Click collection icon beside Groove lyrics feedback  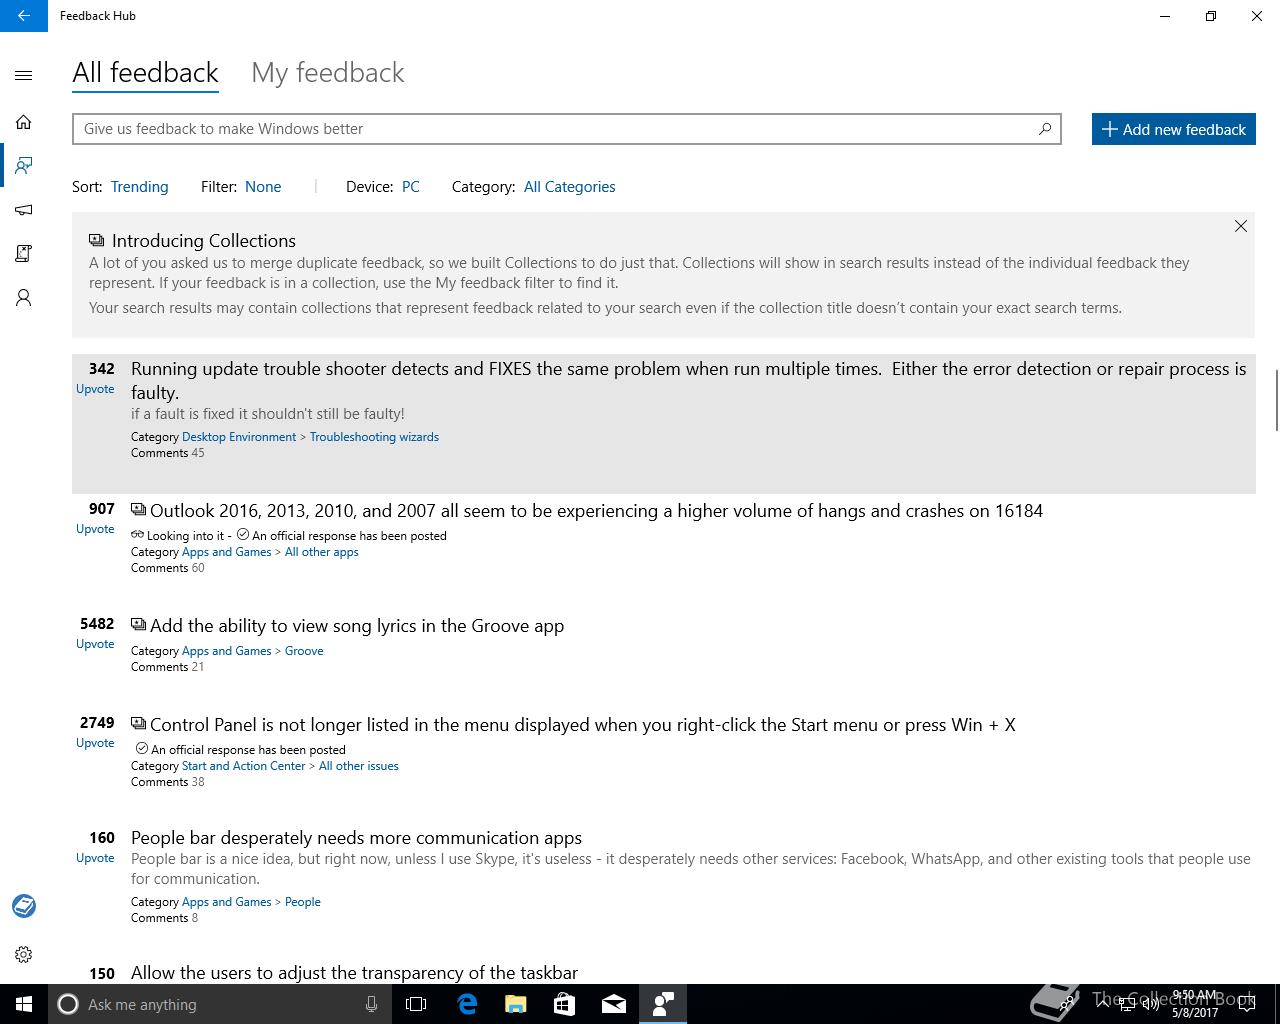click(138, 625)
